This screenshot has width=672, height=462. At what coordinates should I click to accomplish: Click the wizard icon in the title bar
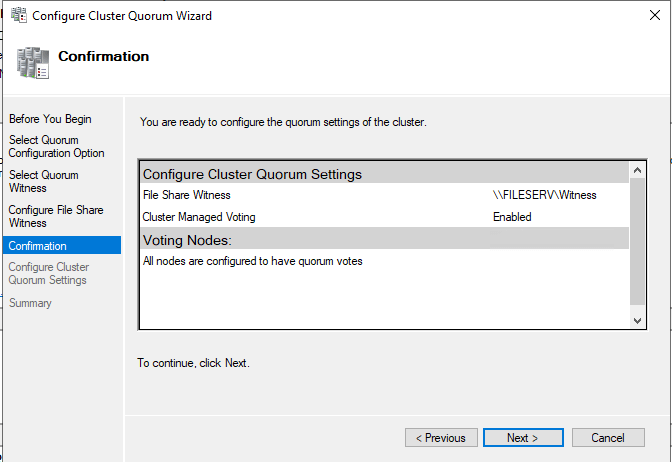[16, 16]
